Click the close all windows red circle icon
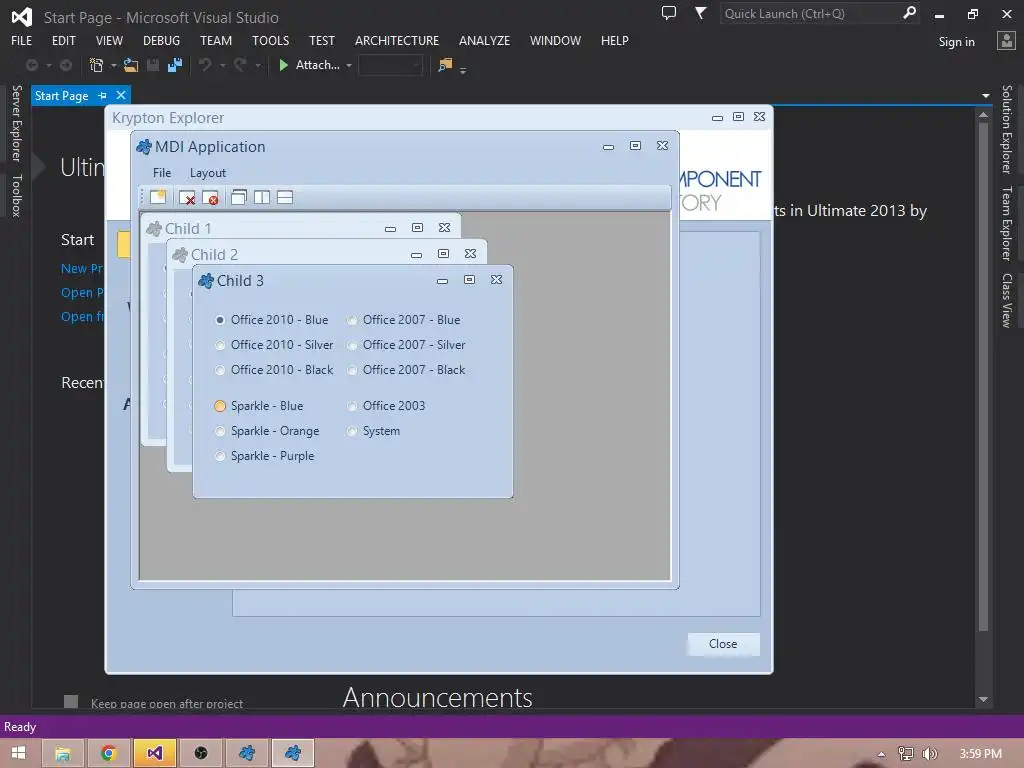The width and height of the screenshot is (1024, 768). click(210, 197)
